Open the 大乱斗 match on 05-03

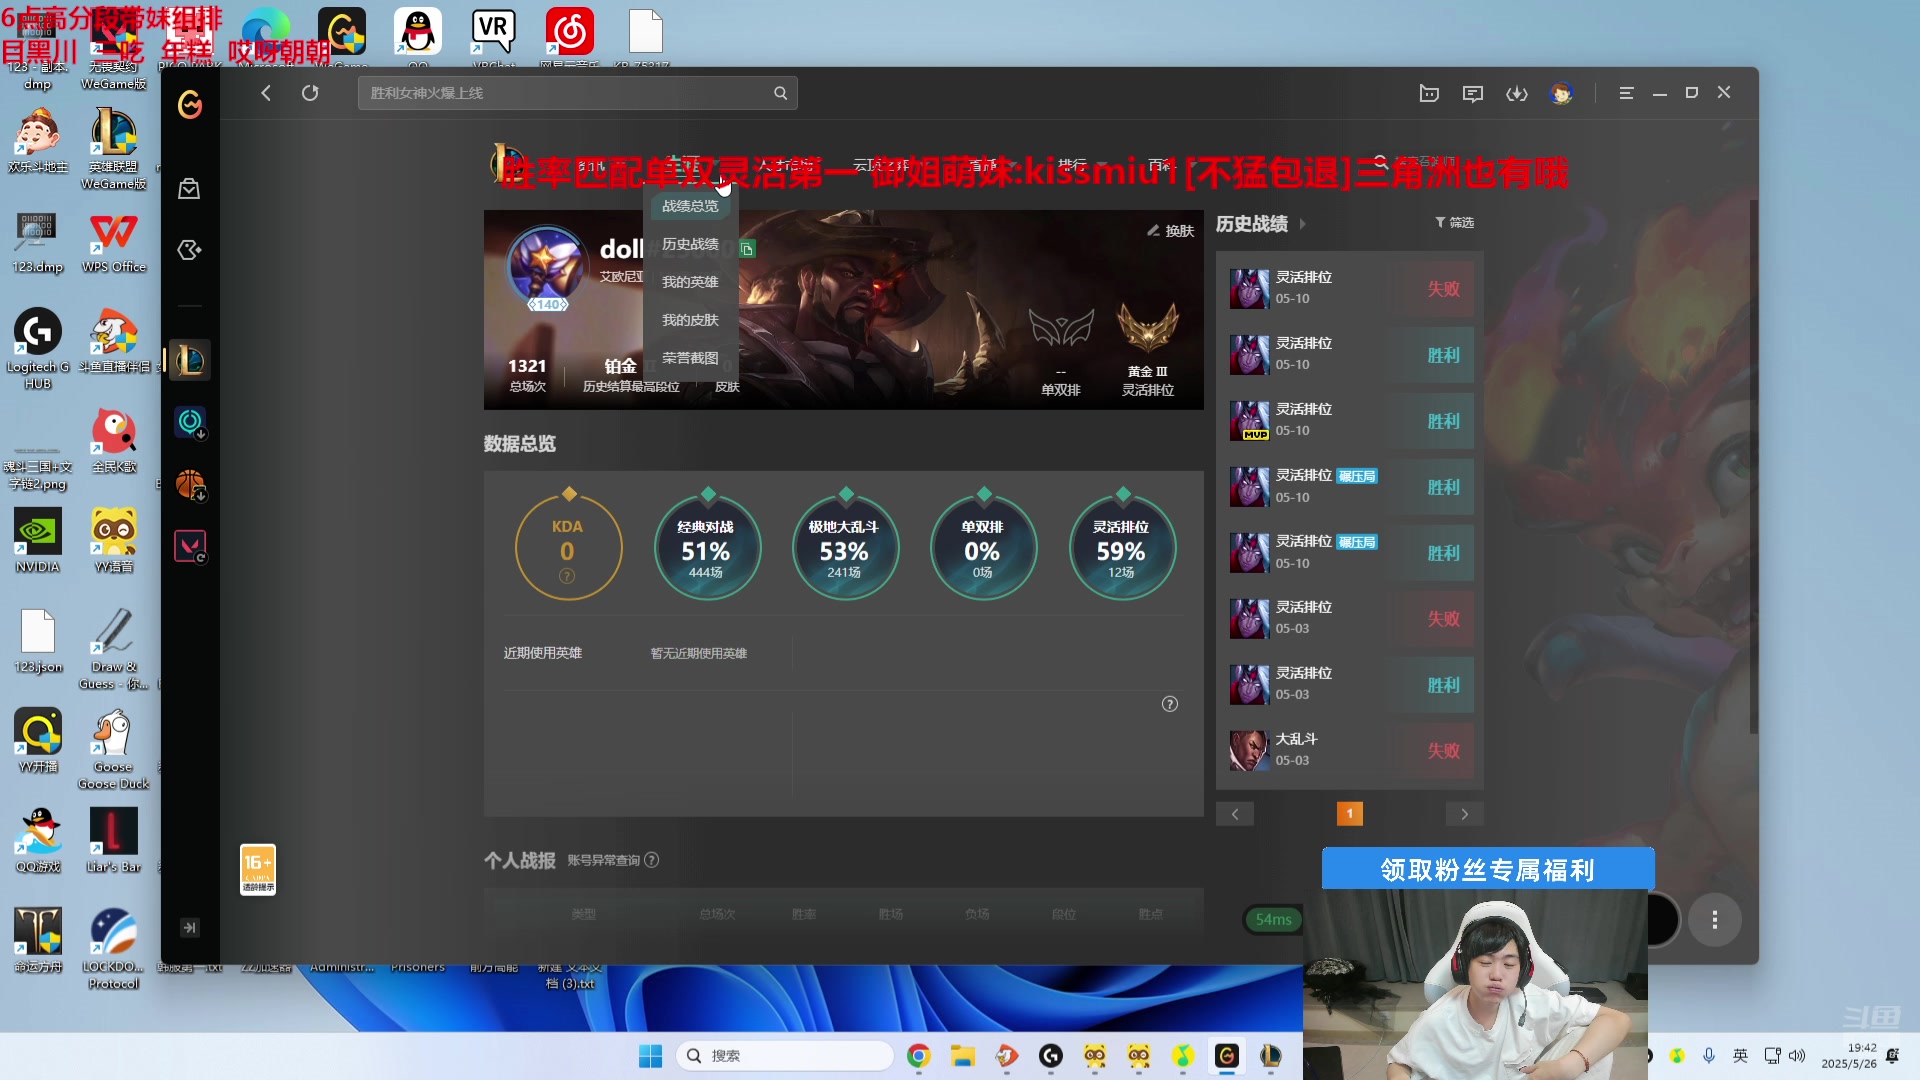[x=1350, y=750]
